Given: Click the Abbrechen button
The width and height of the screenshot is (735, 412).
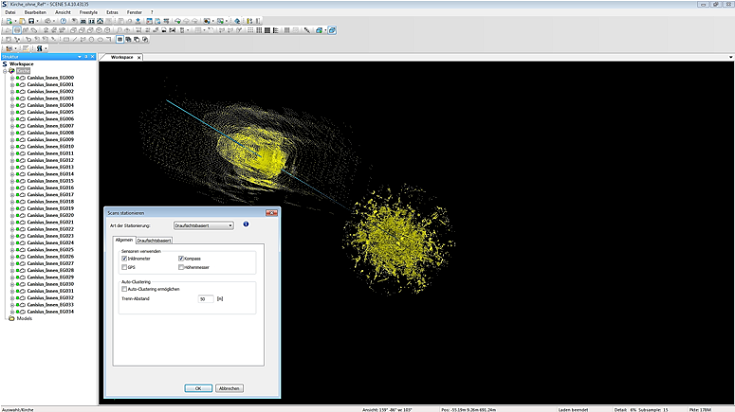Looking at the screenshot, I should (x=229, y=388).
